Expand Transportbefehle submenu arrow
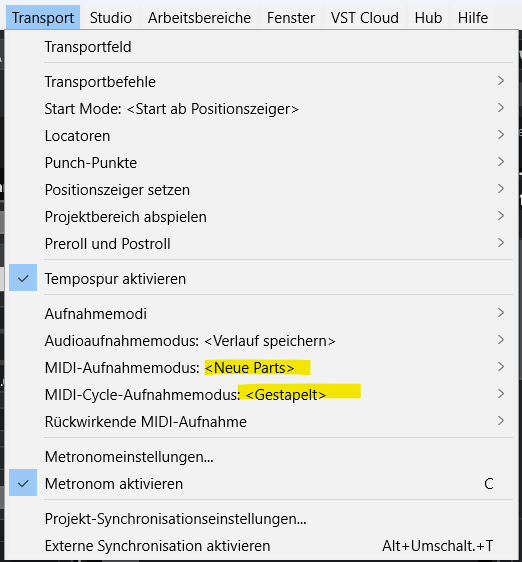Image resolution: width=522 pixels, height=562 pixels. pyautogui.click(x=501, y=81)
